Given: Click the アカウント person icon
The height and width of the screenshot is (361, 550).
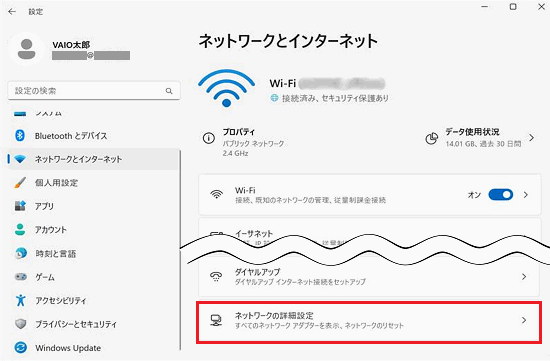Looking at the screenshot, I should [20, 229].
